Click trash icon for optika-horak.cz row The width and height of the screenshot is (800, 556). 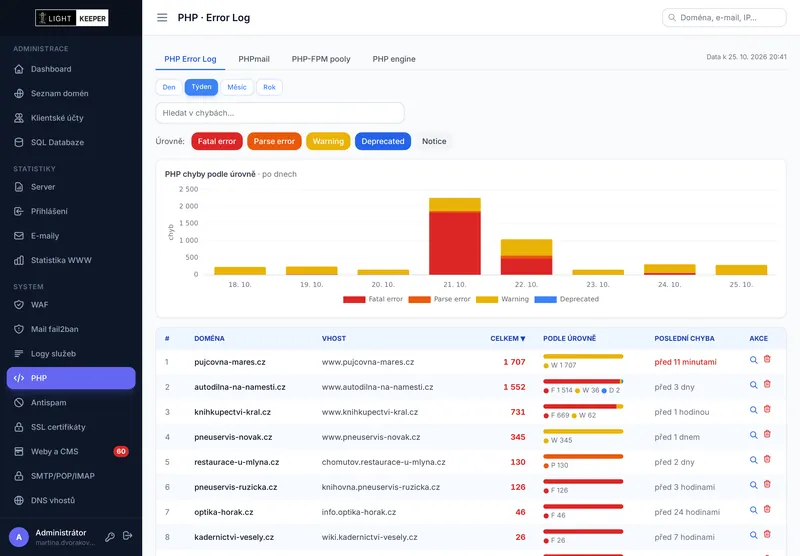tap(767, 509)
